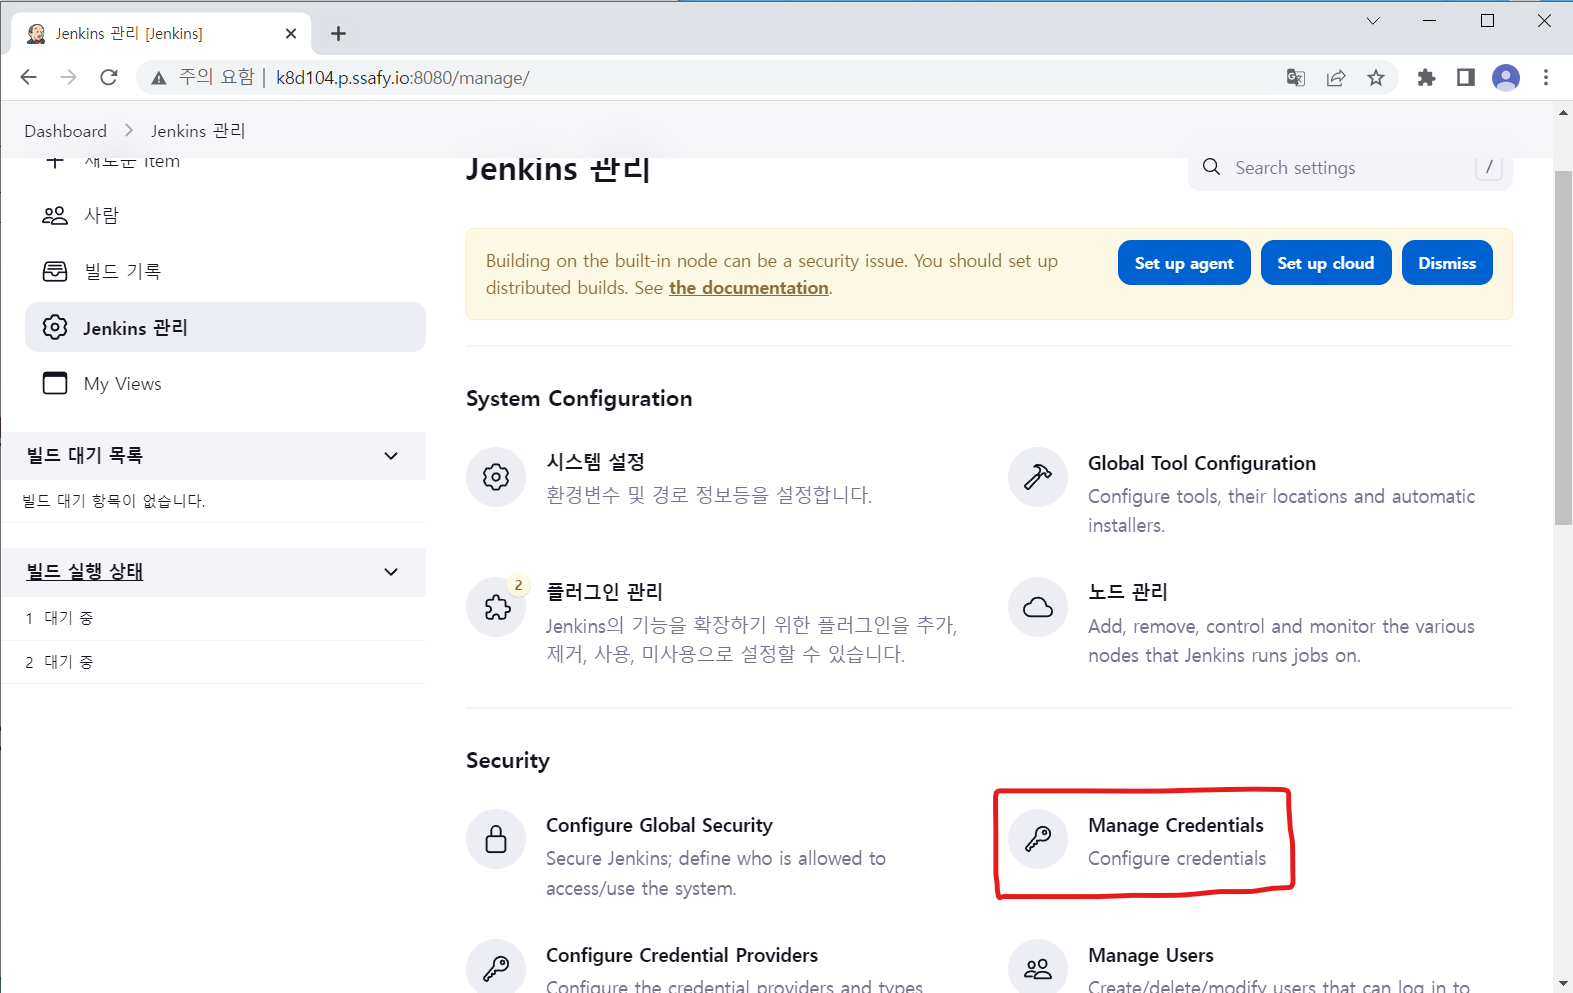Click the browser back arrow
Image resolution: width=1573 pixels, height=993 pixels.
(28, 77)
